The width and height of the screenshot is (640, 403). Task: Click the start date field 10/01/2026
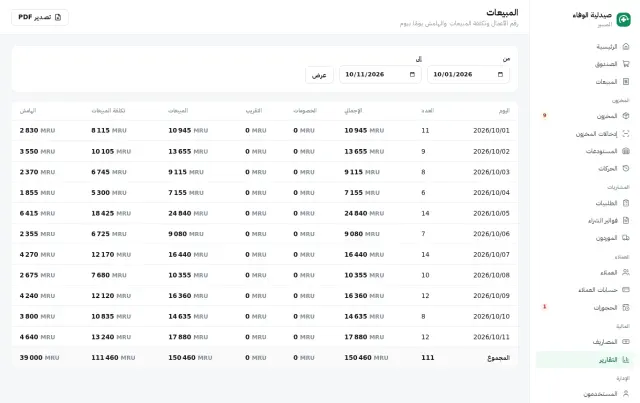click(468, 75)
